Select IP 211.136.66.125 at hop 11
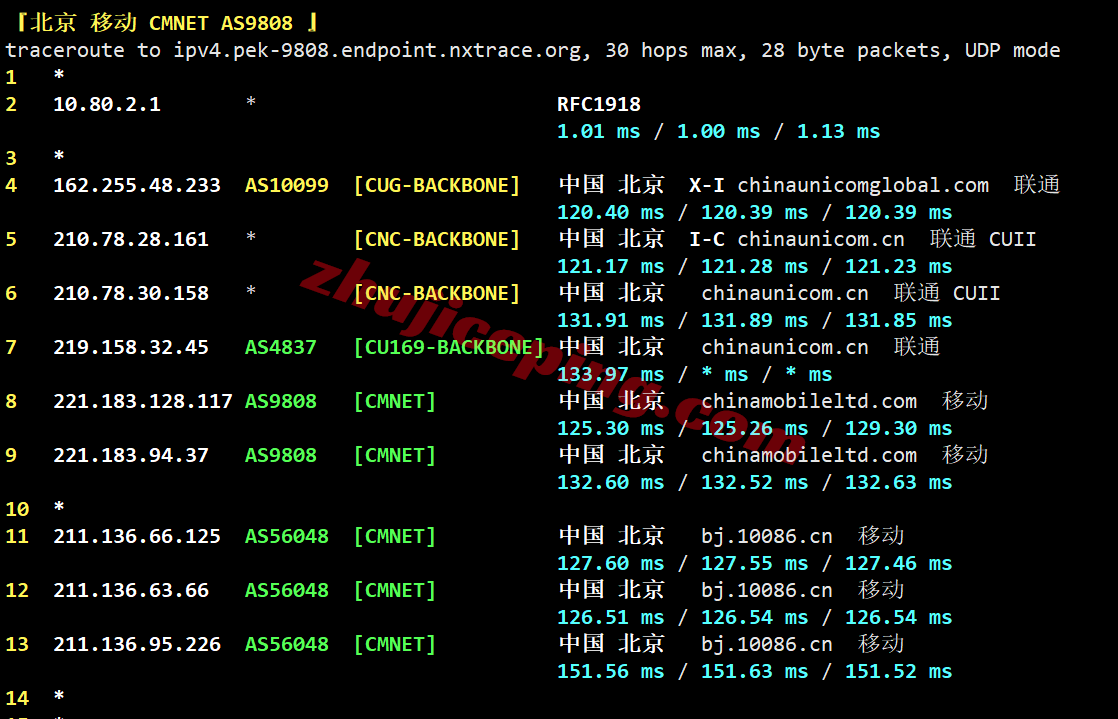The height and width of the screenshot is (719, 1118). (137, 536)
